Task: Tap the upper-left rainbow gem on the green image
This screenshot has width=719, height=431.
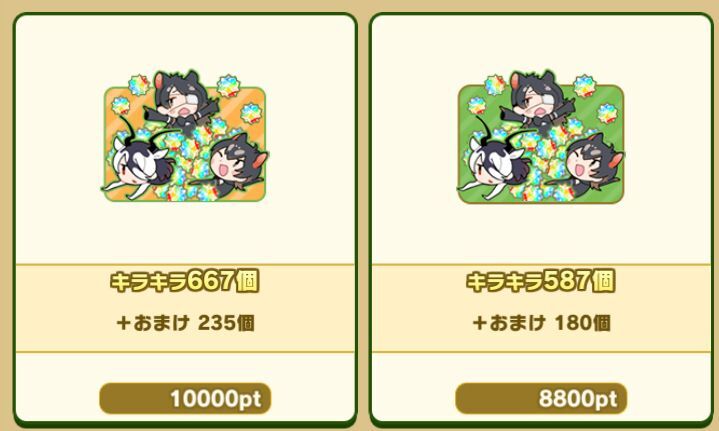Action: (495, 85)
